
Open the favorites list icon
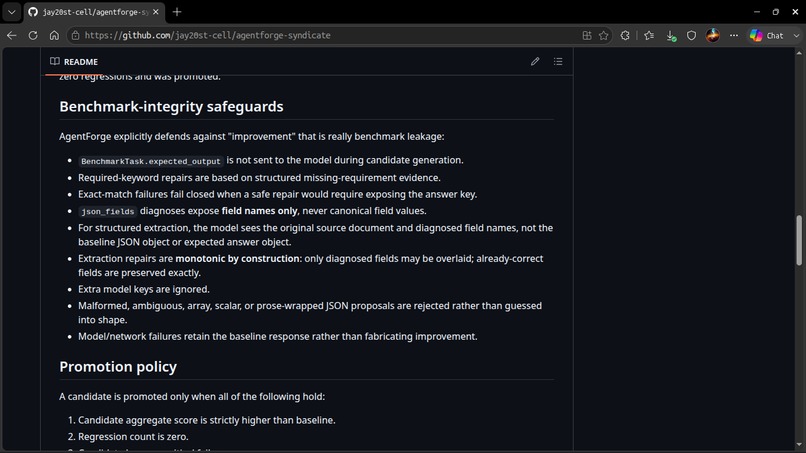pyautogui.click(x=649, y=35)
